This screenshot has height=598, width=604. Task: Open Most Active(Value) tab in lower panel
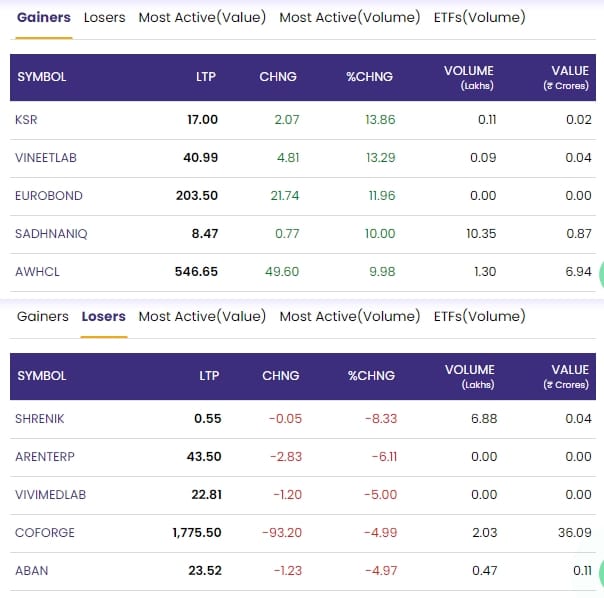point(202,316)
